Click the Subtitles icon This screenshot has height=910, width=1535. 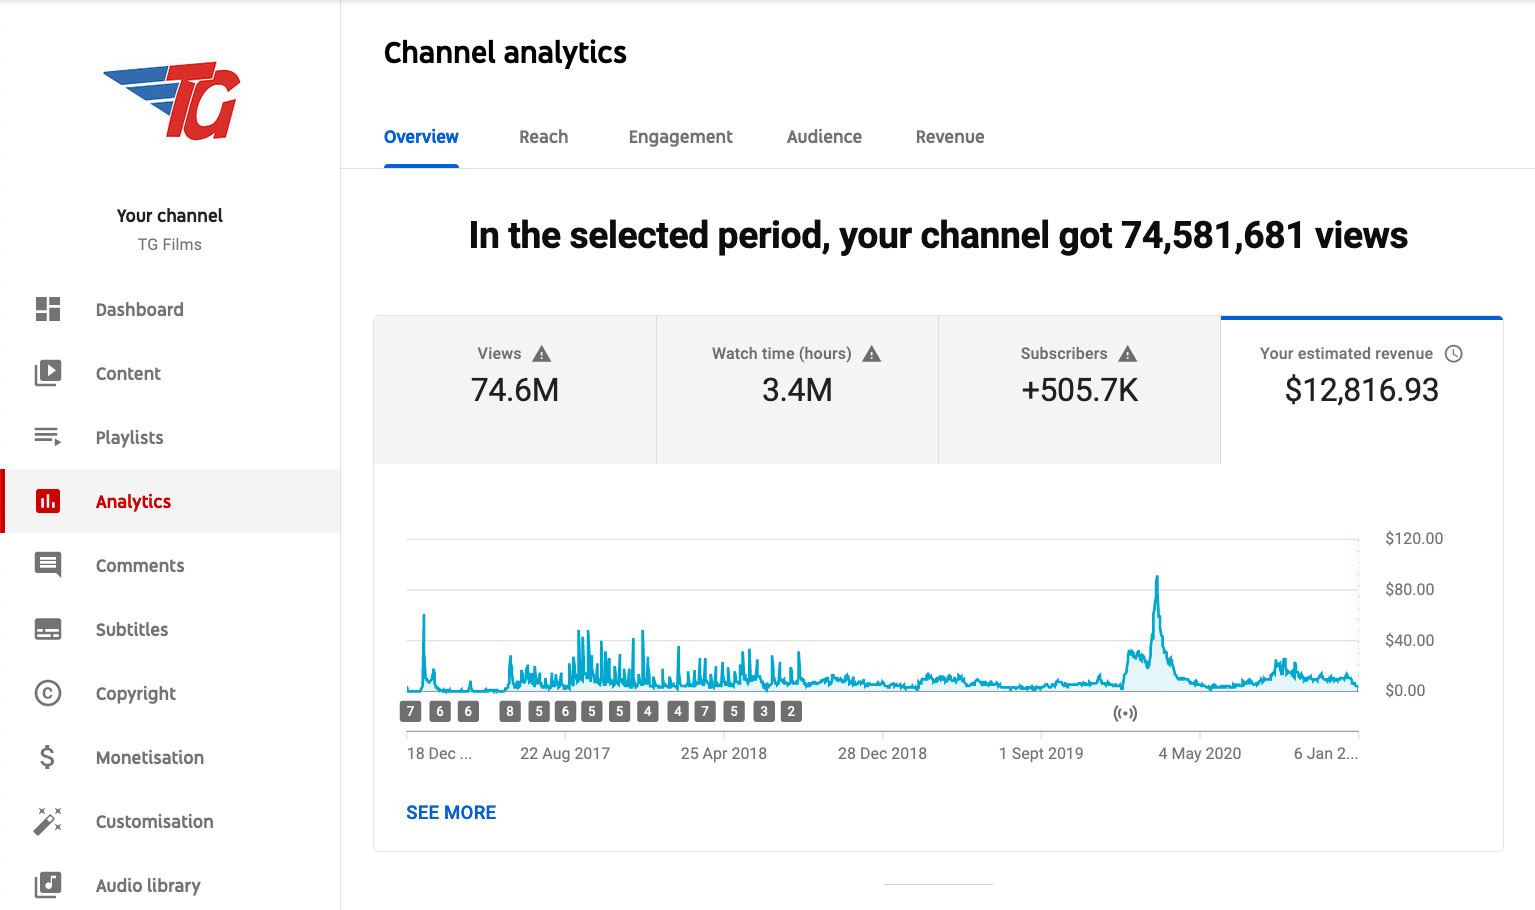[x=48, y=629]
